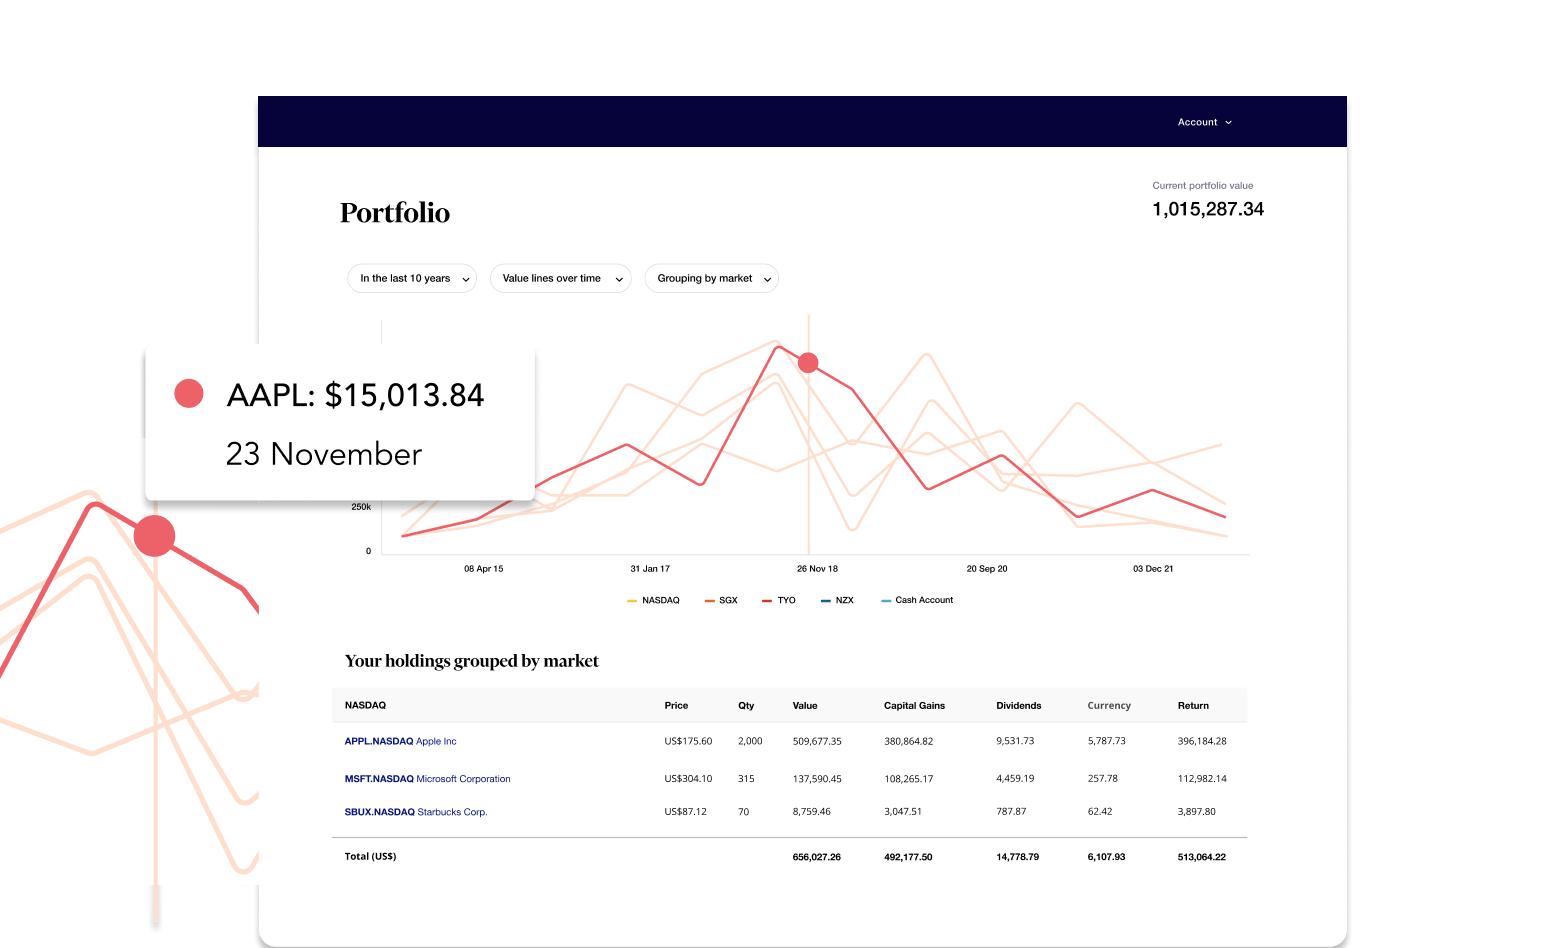Click Apple price US$175.60
1542x948 pixels.
point(688,741)
